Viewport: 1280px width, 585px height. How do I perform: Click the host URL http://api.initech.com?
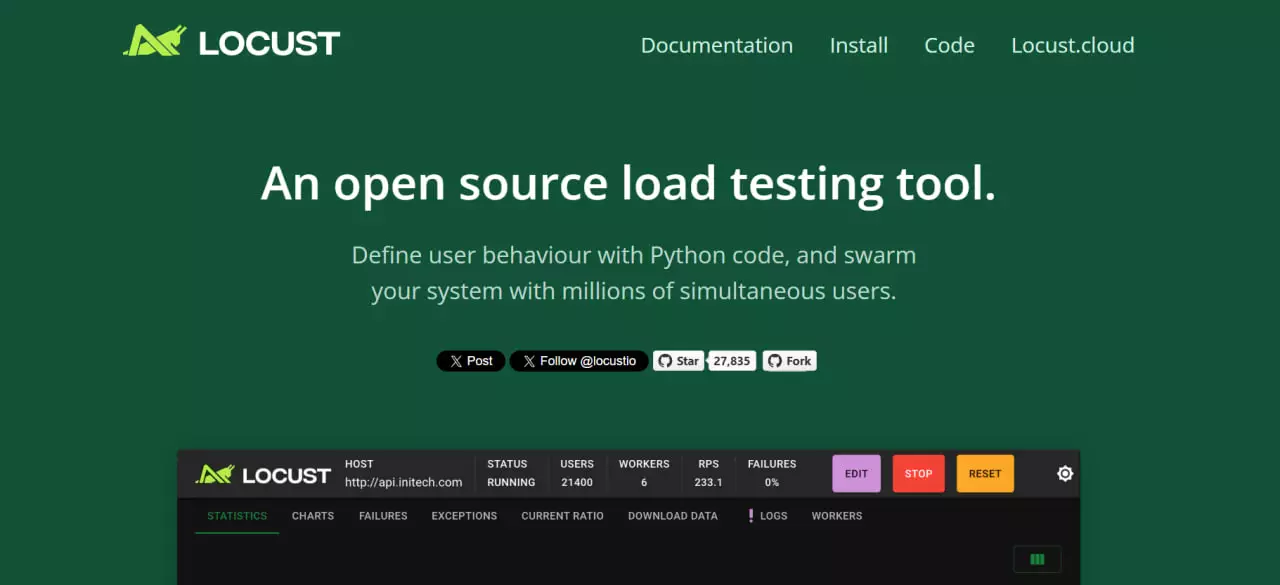[x=404, y=482]
